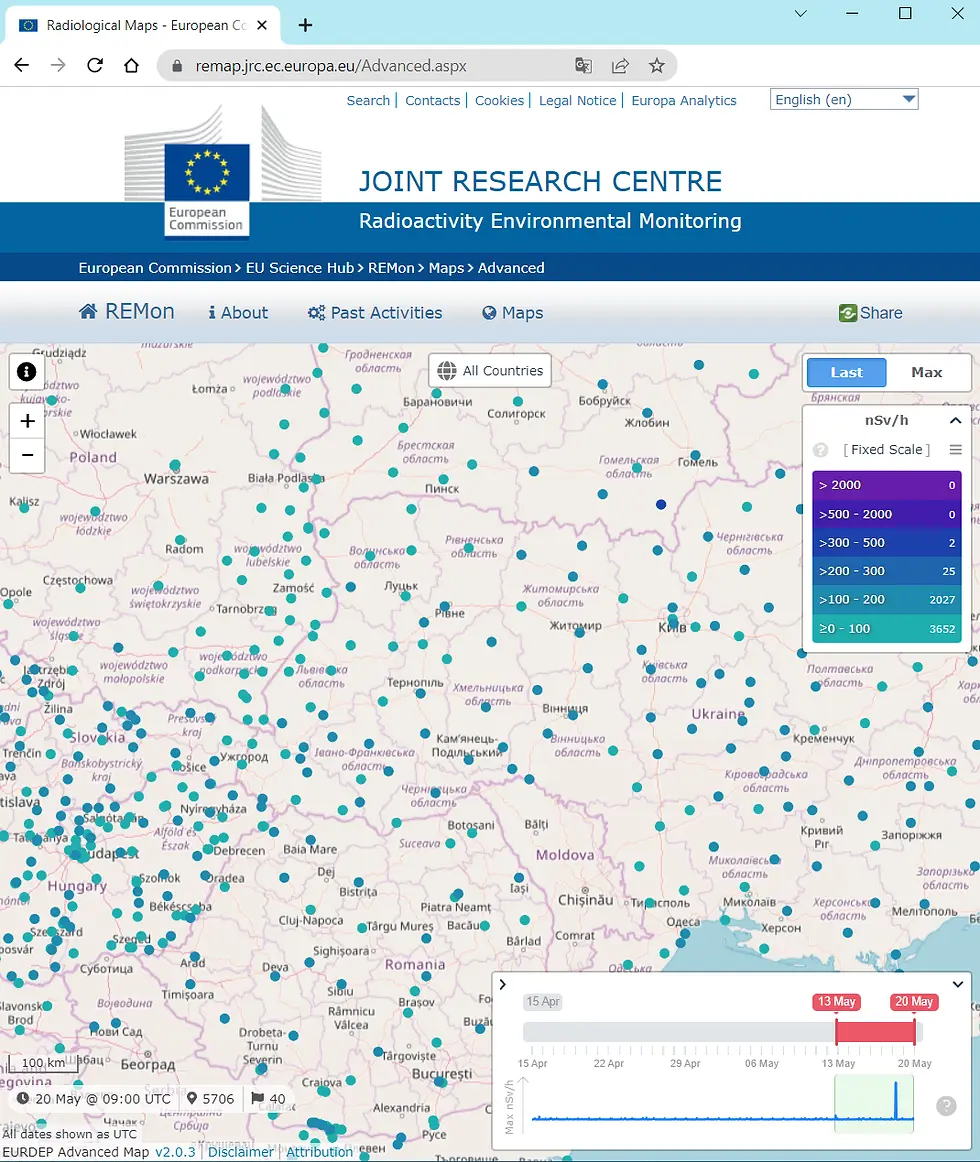The width and height of the screenshot is (980, 1162).
Task: Open the English language dropdown
Action: [844, 99]
